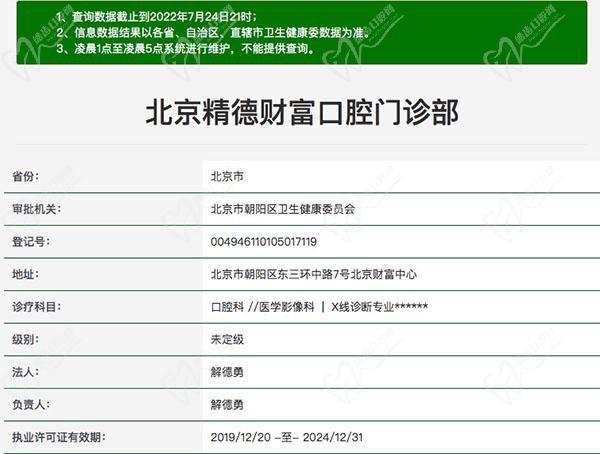Viewport: 600px width, 454px height.
Task: Click the notice line 凌晨1点至凌晨5点系统进行维护
Action: coord(185,49)
